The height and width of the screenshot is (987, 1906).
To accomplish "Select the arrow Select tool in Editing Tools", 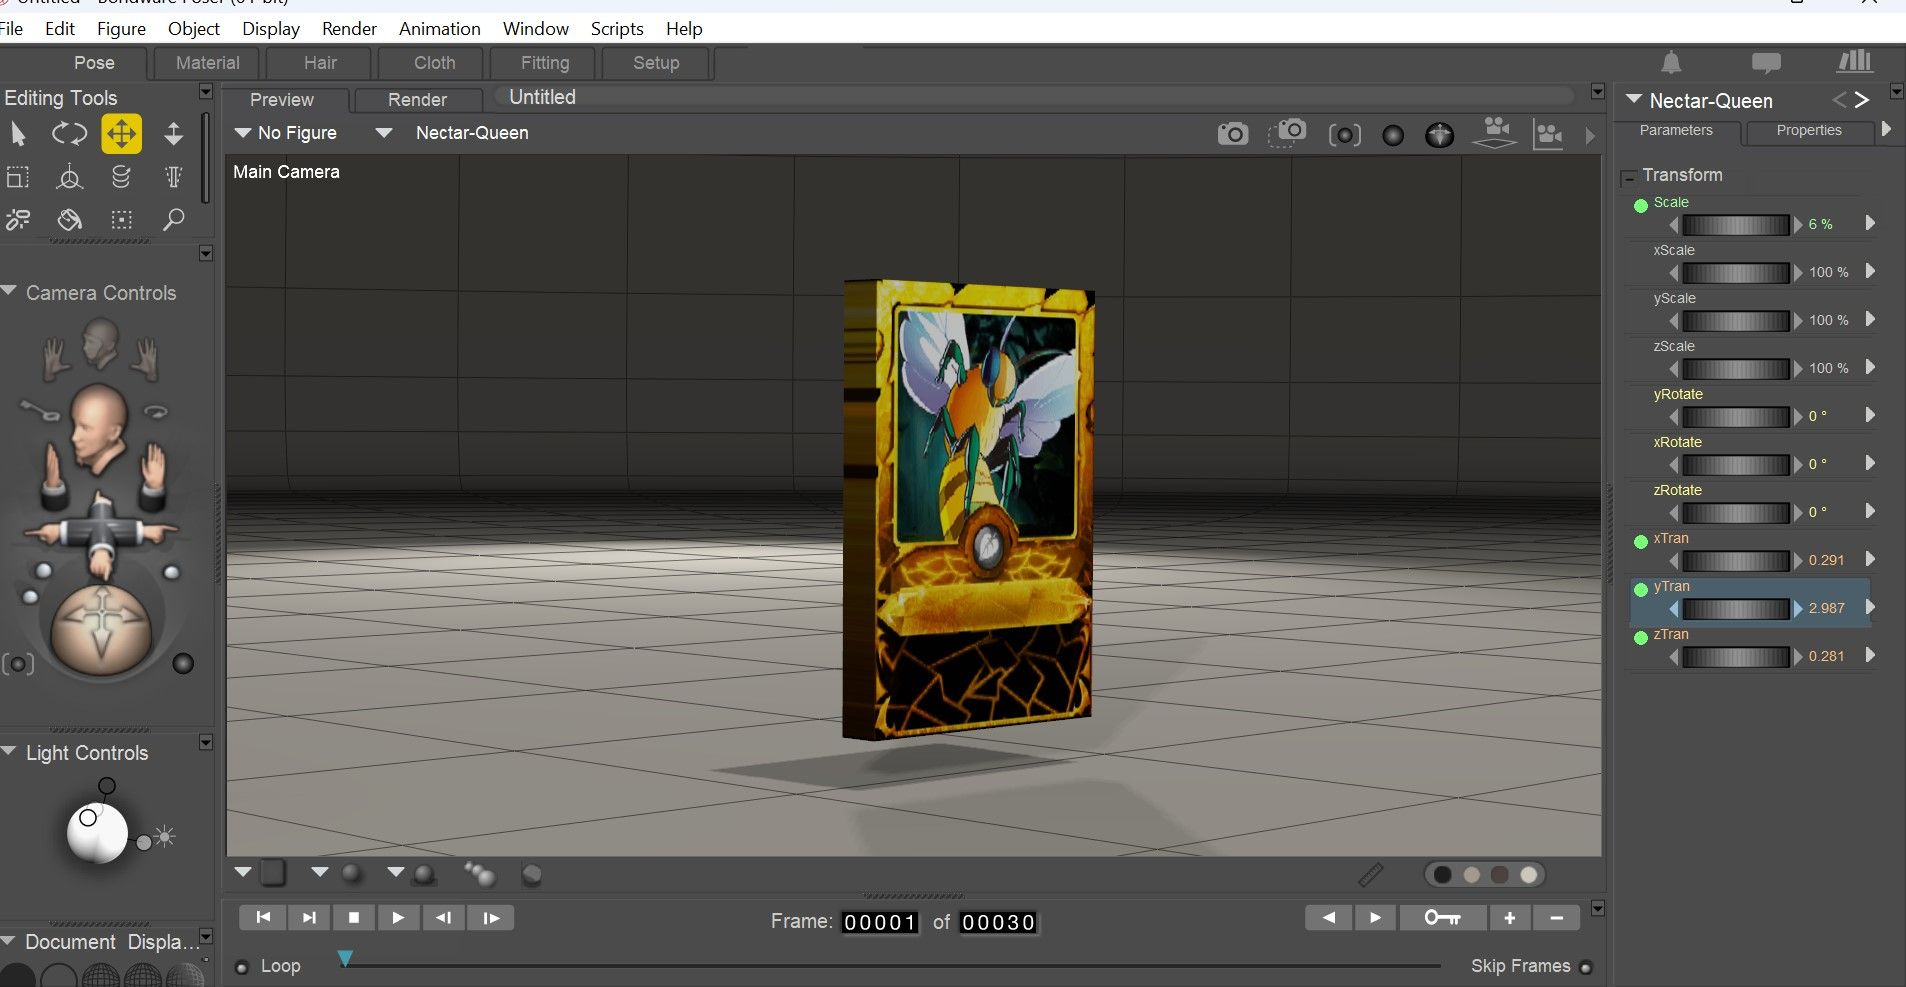I will [18, 134].
